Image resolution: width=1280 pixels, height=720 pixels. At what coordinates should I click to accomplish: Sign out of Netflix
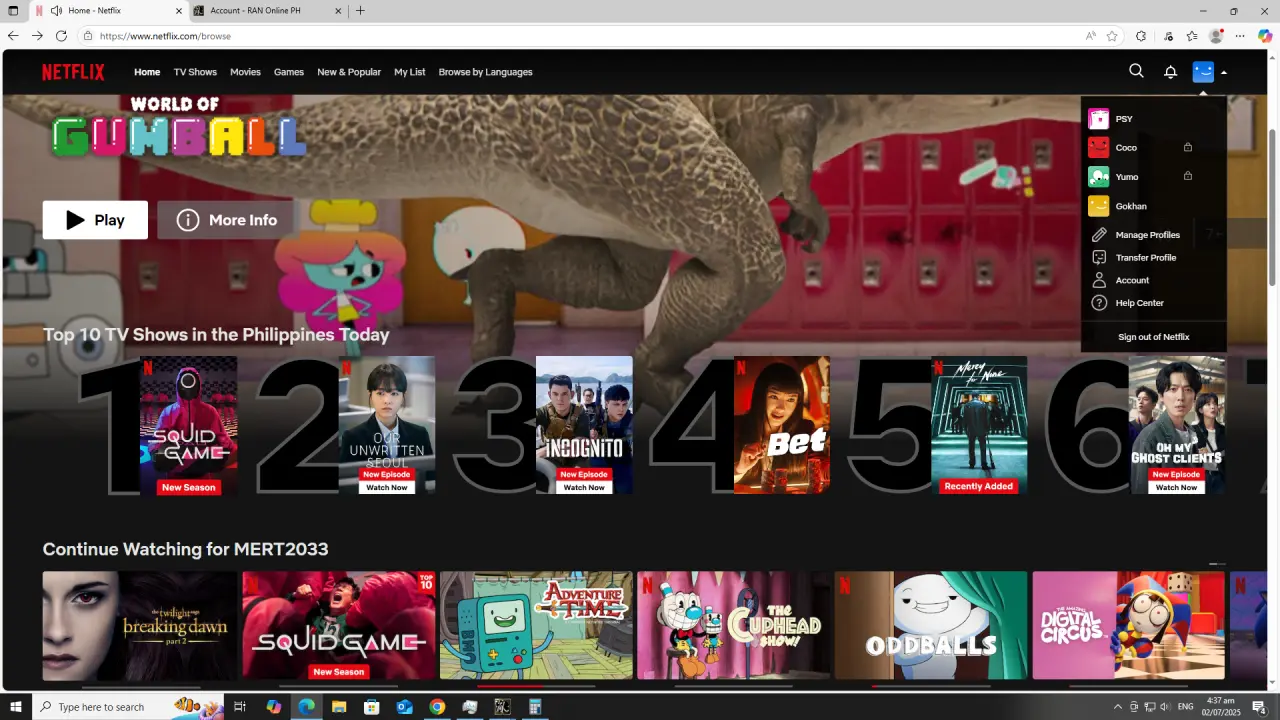coord(1154,337)
